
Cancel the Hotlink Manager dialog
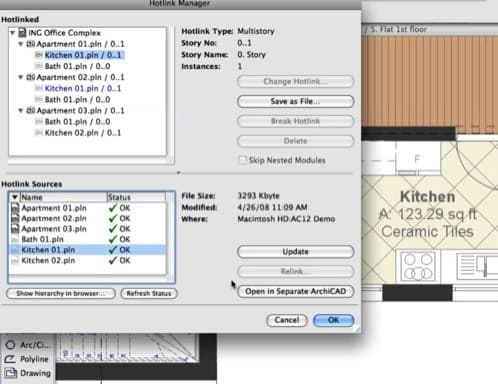[287, 320]
